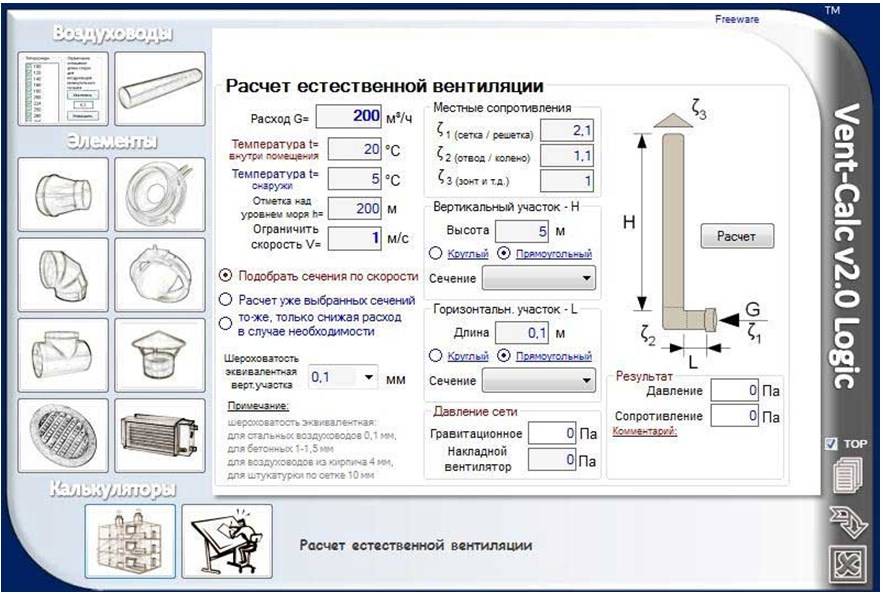Select 'Расчет уже выбранных сечений' option
The width and height of the screenshot is (883, 594).
pos(225,300)
